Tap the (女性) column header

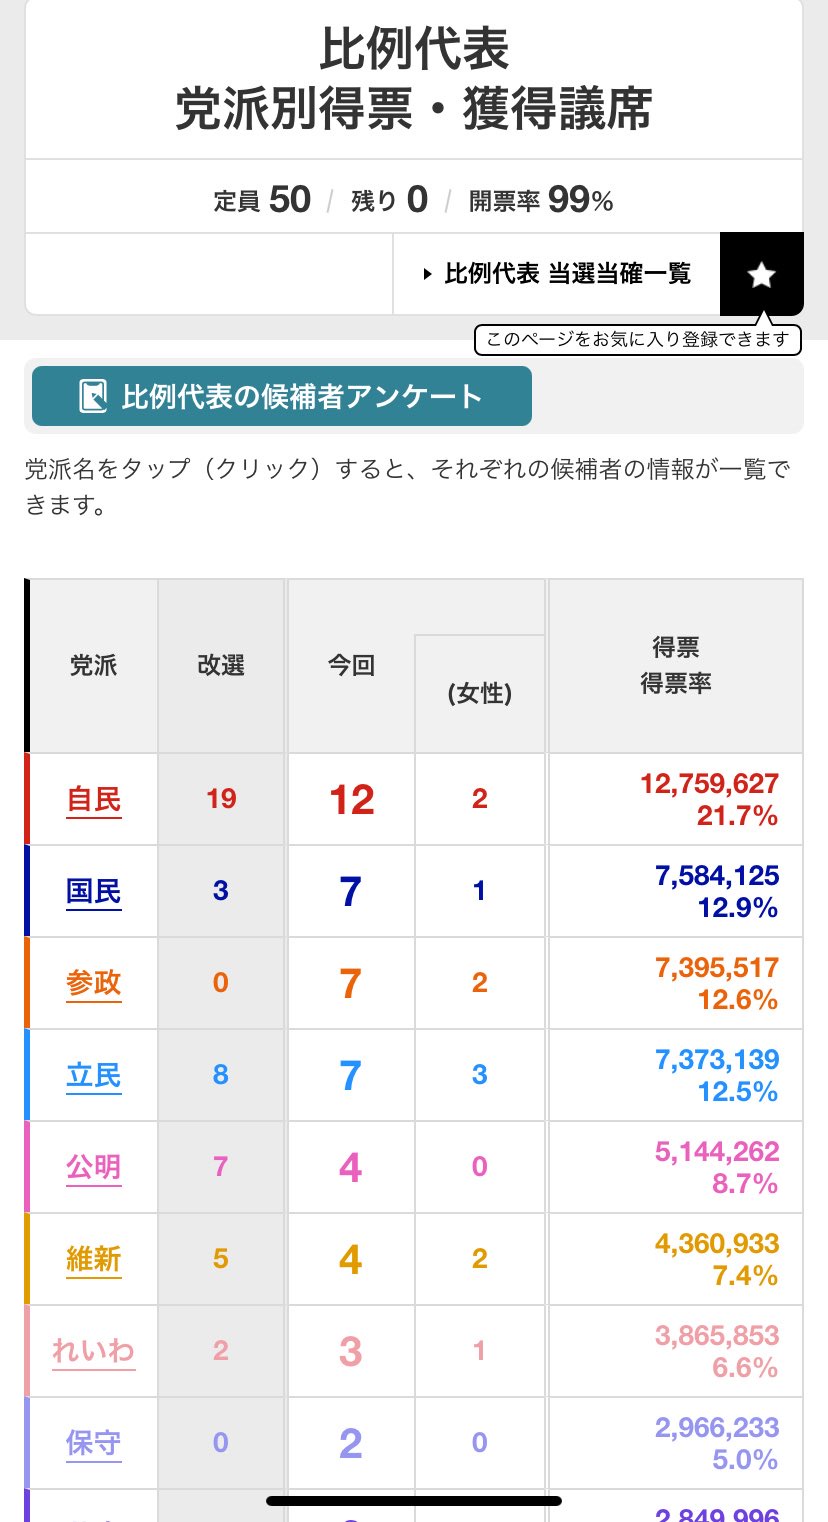coord(480,693)
